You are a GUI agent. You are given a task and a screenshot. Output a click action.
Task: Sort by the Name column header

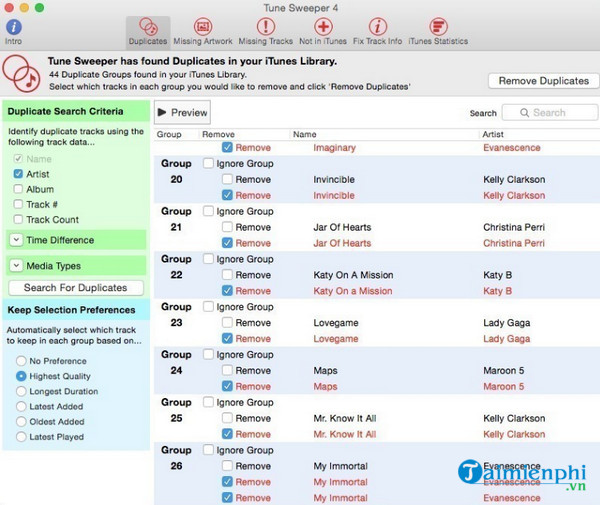pyautogui.click(x=305, y=134)
